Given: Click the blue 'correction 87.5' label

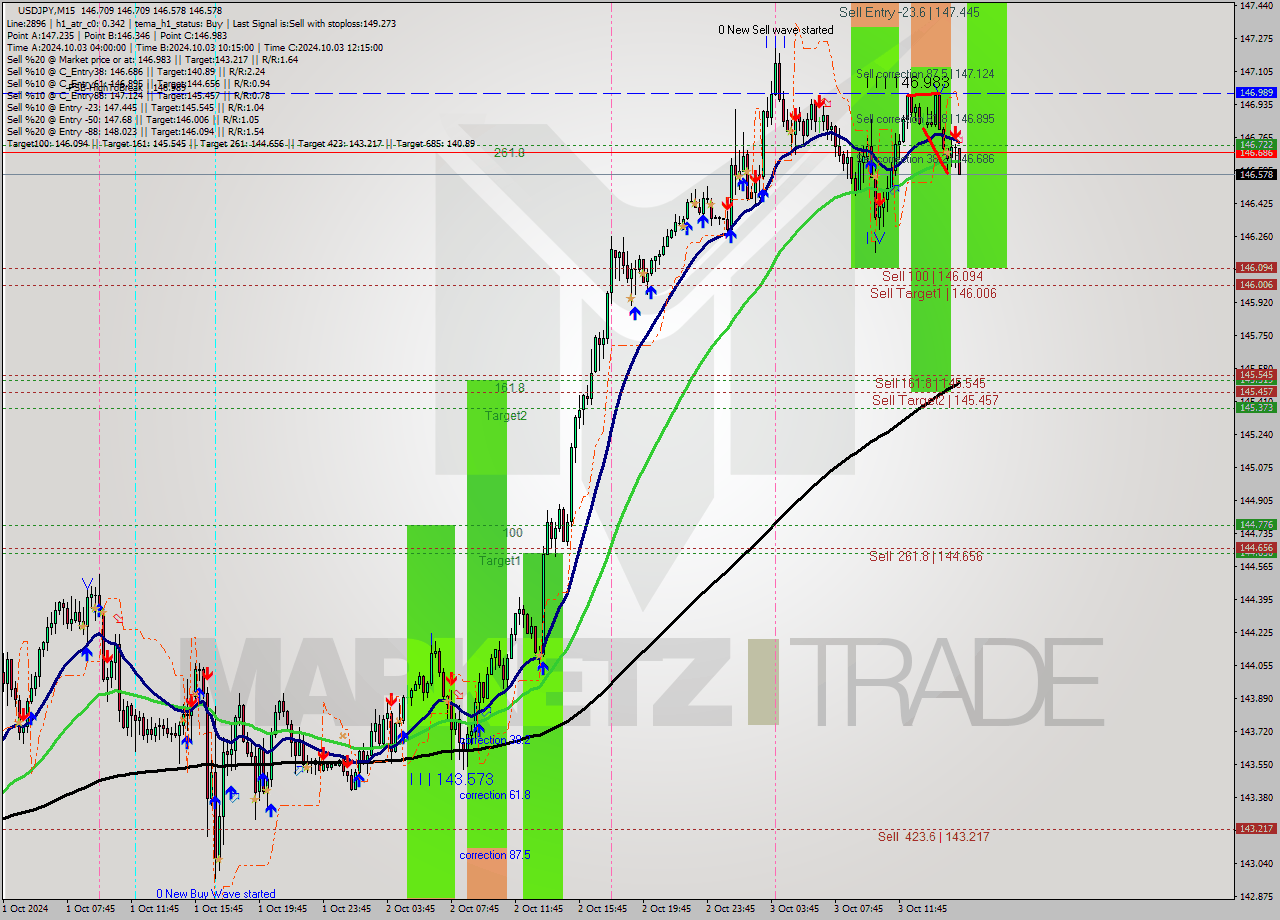Looking at the screenshot, I should tap(495, 855).
